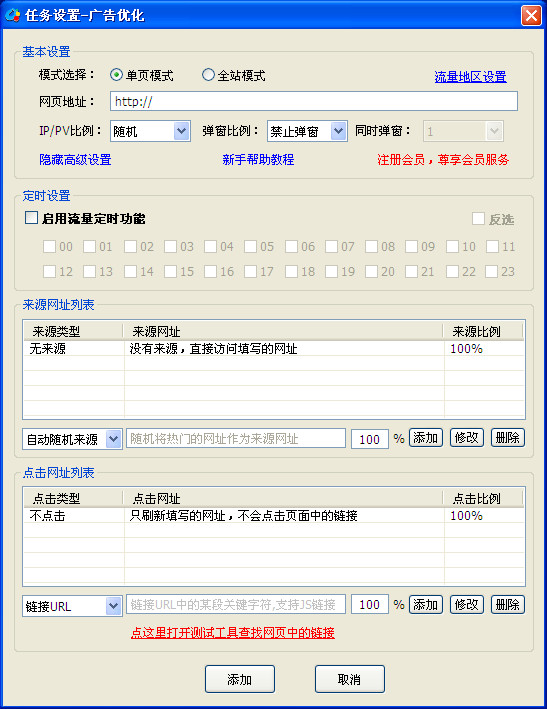
Task: Check hour 11 checkbox
Action: click(492, 246)
